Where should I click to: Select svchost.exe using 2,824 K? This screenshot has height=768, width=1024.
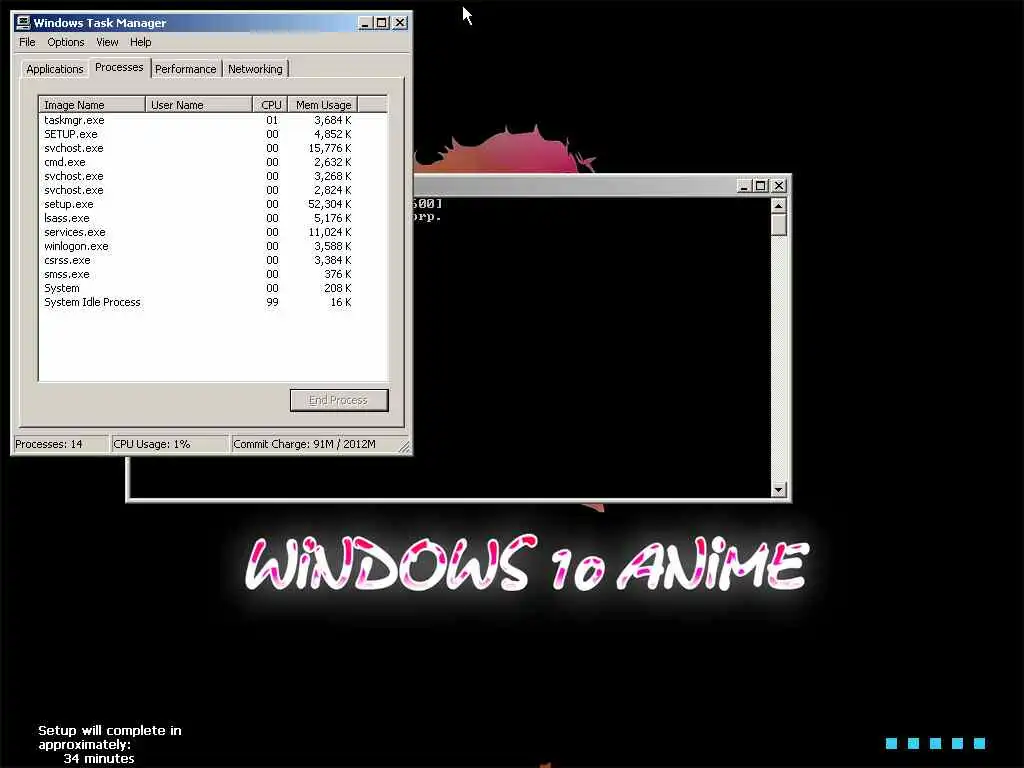213,190
